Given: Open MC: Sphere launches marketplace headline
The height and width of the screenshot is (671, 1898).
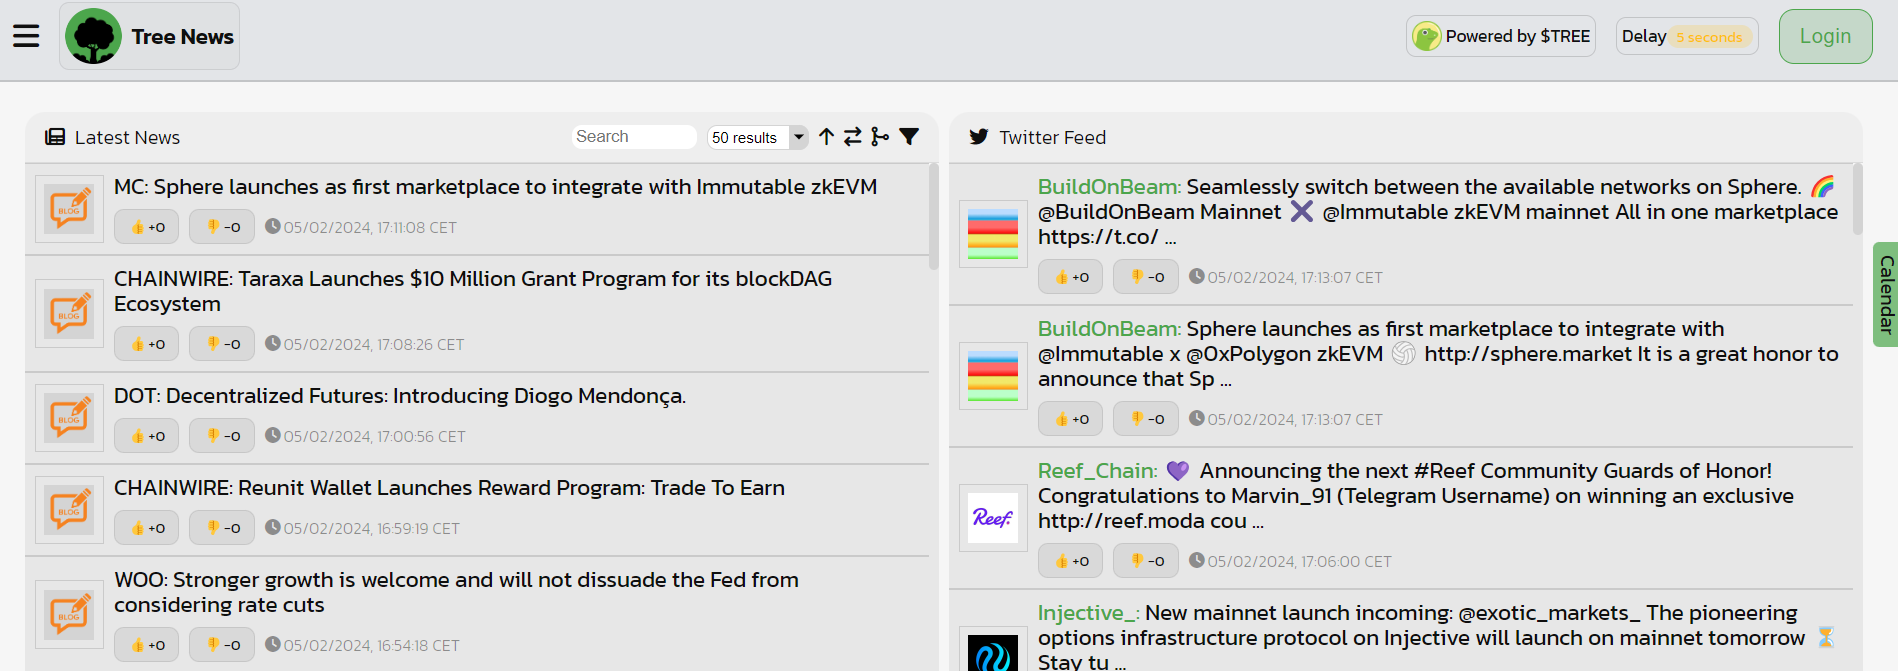Looking at the screenshot, I should (495, 187).
